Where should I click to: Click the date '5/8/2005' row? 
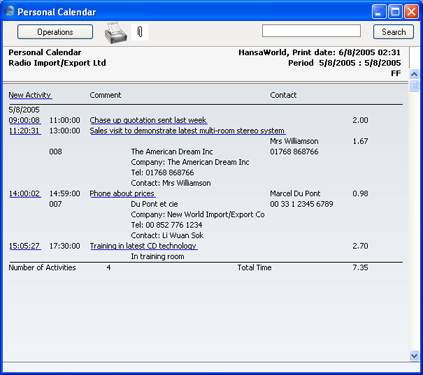[24, 110]
